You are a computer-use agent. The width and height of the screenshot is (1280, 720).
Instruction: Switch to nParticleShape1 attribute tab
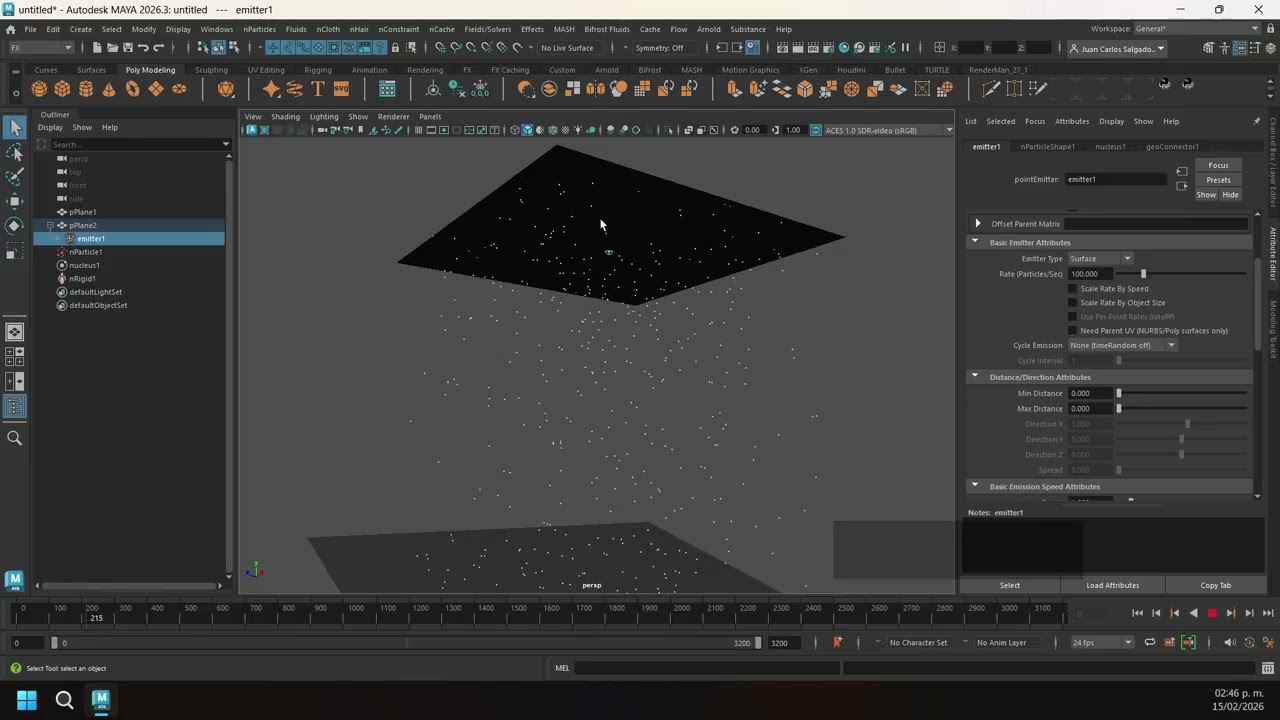point(1047,147)
